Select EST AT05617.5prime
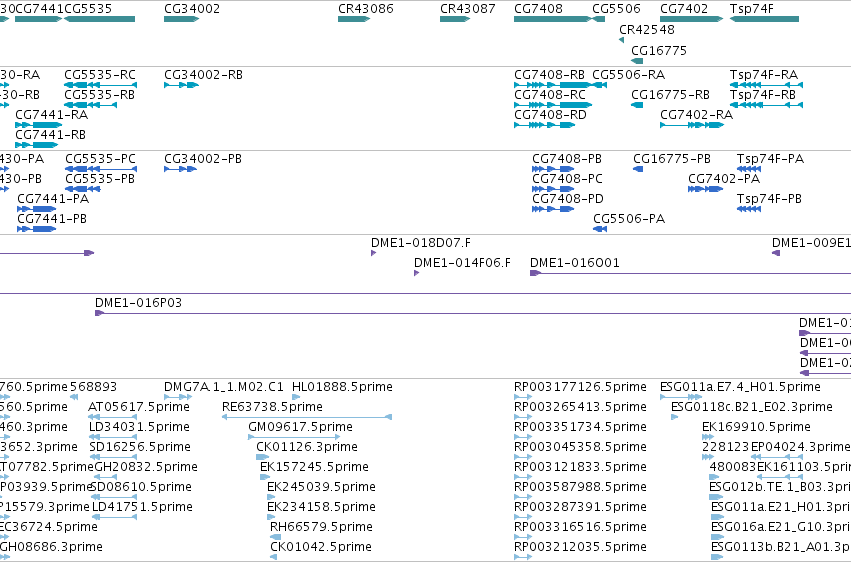 pyautogui.click(x=112, y=417)
